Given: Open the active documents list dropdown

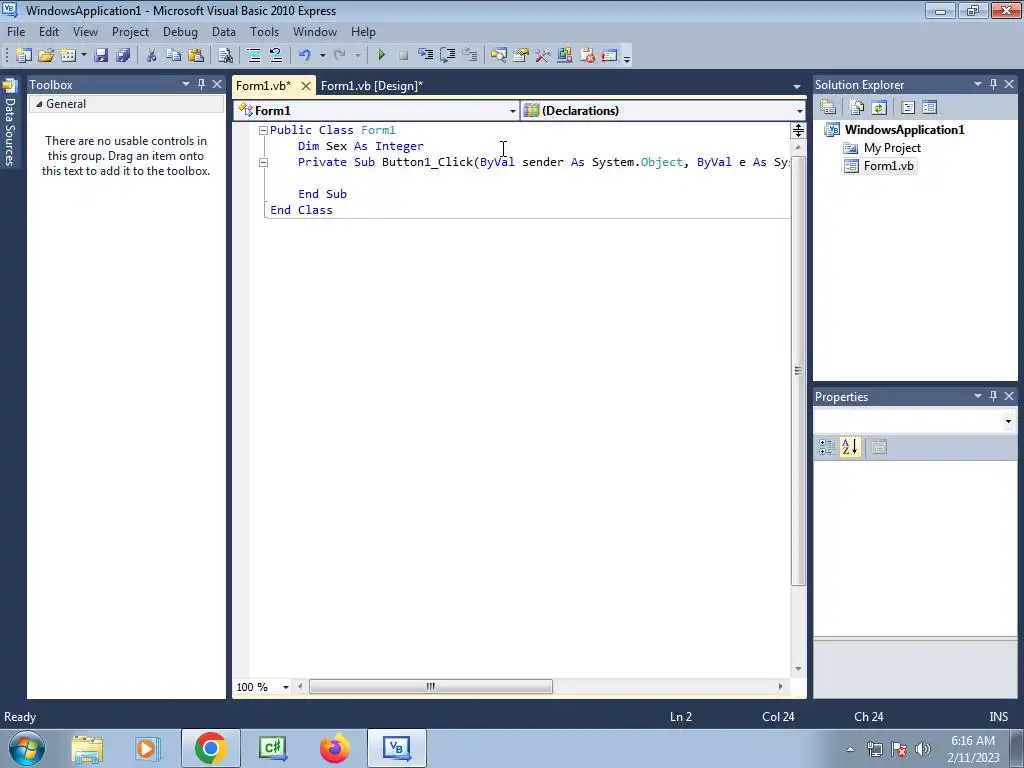Looking at the screenshot, I should click(797, 86).
